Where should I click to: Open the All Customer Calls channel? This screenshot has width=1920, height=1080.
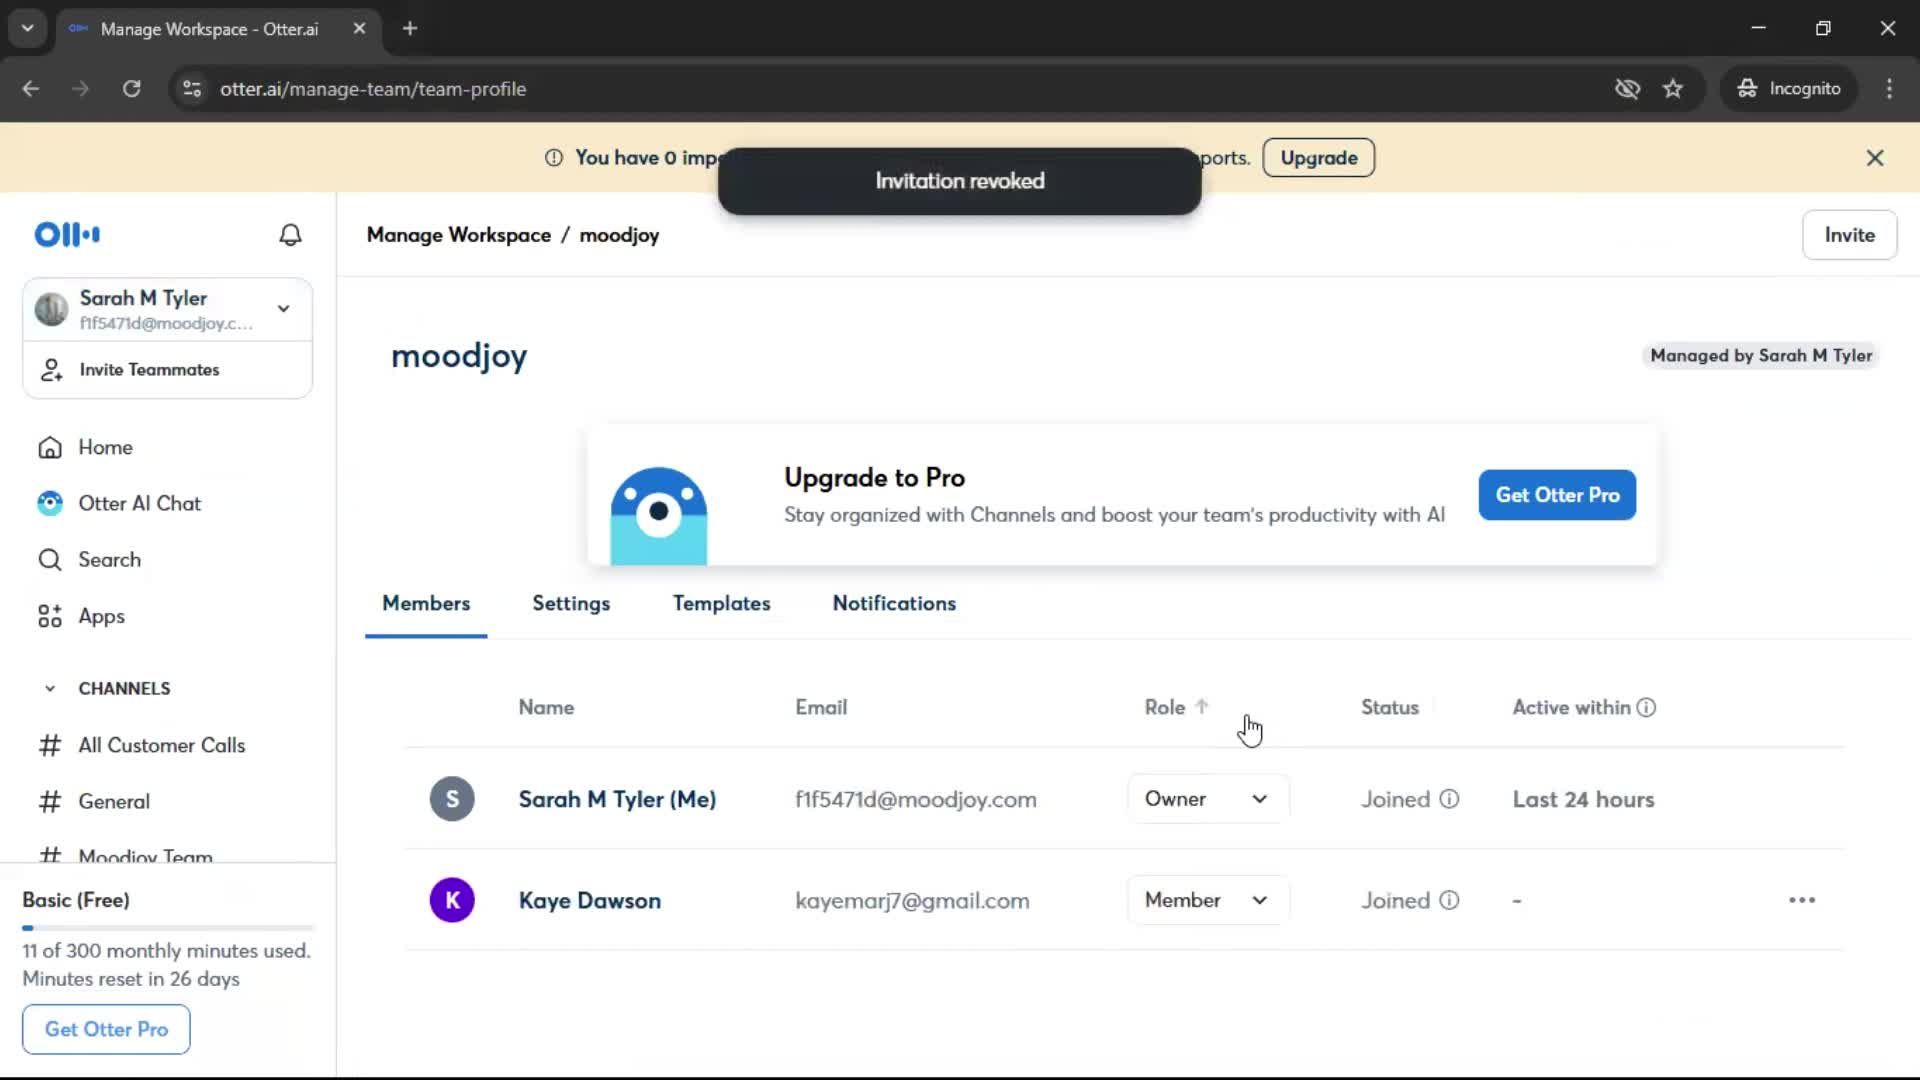[161, 746]
